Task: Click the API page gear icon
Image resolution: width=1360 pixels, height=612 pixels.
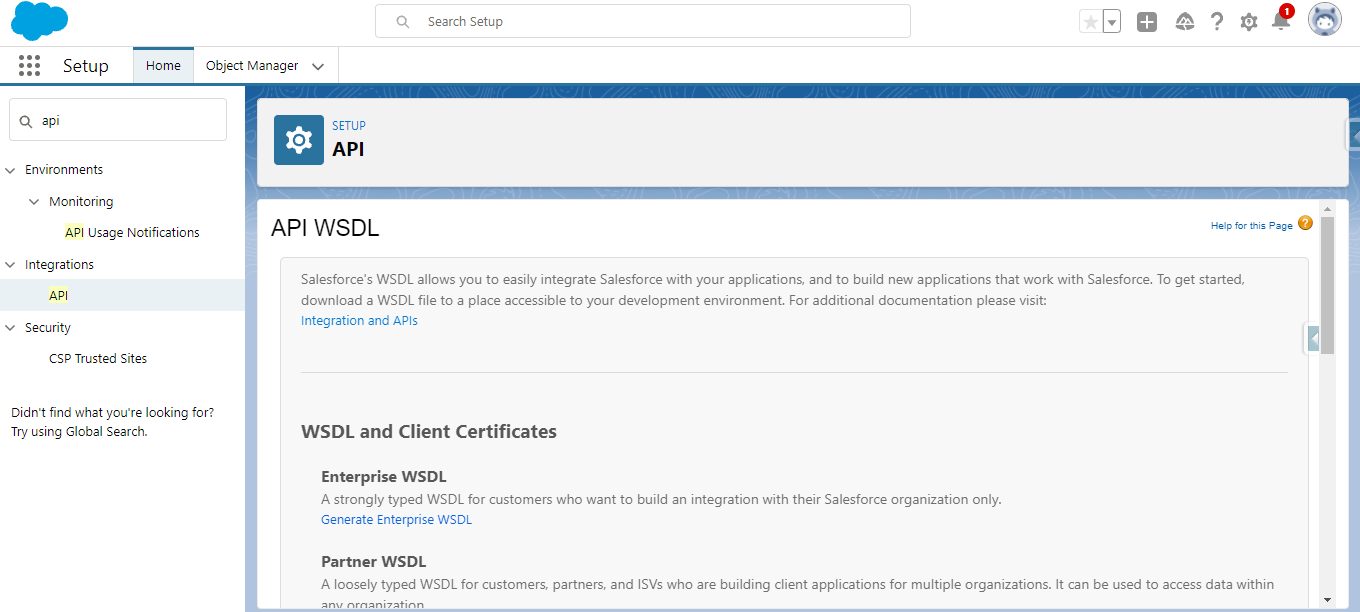Action: (299, 140)
